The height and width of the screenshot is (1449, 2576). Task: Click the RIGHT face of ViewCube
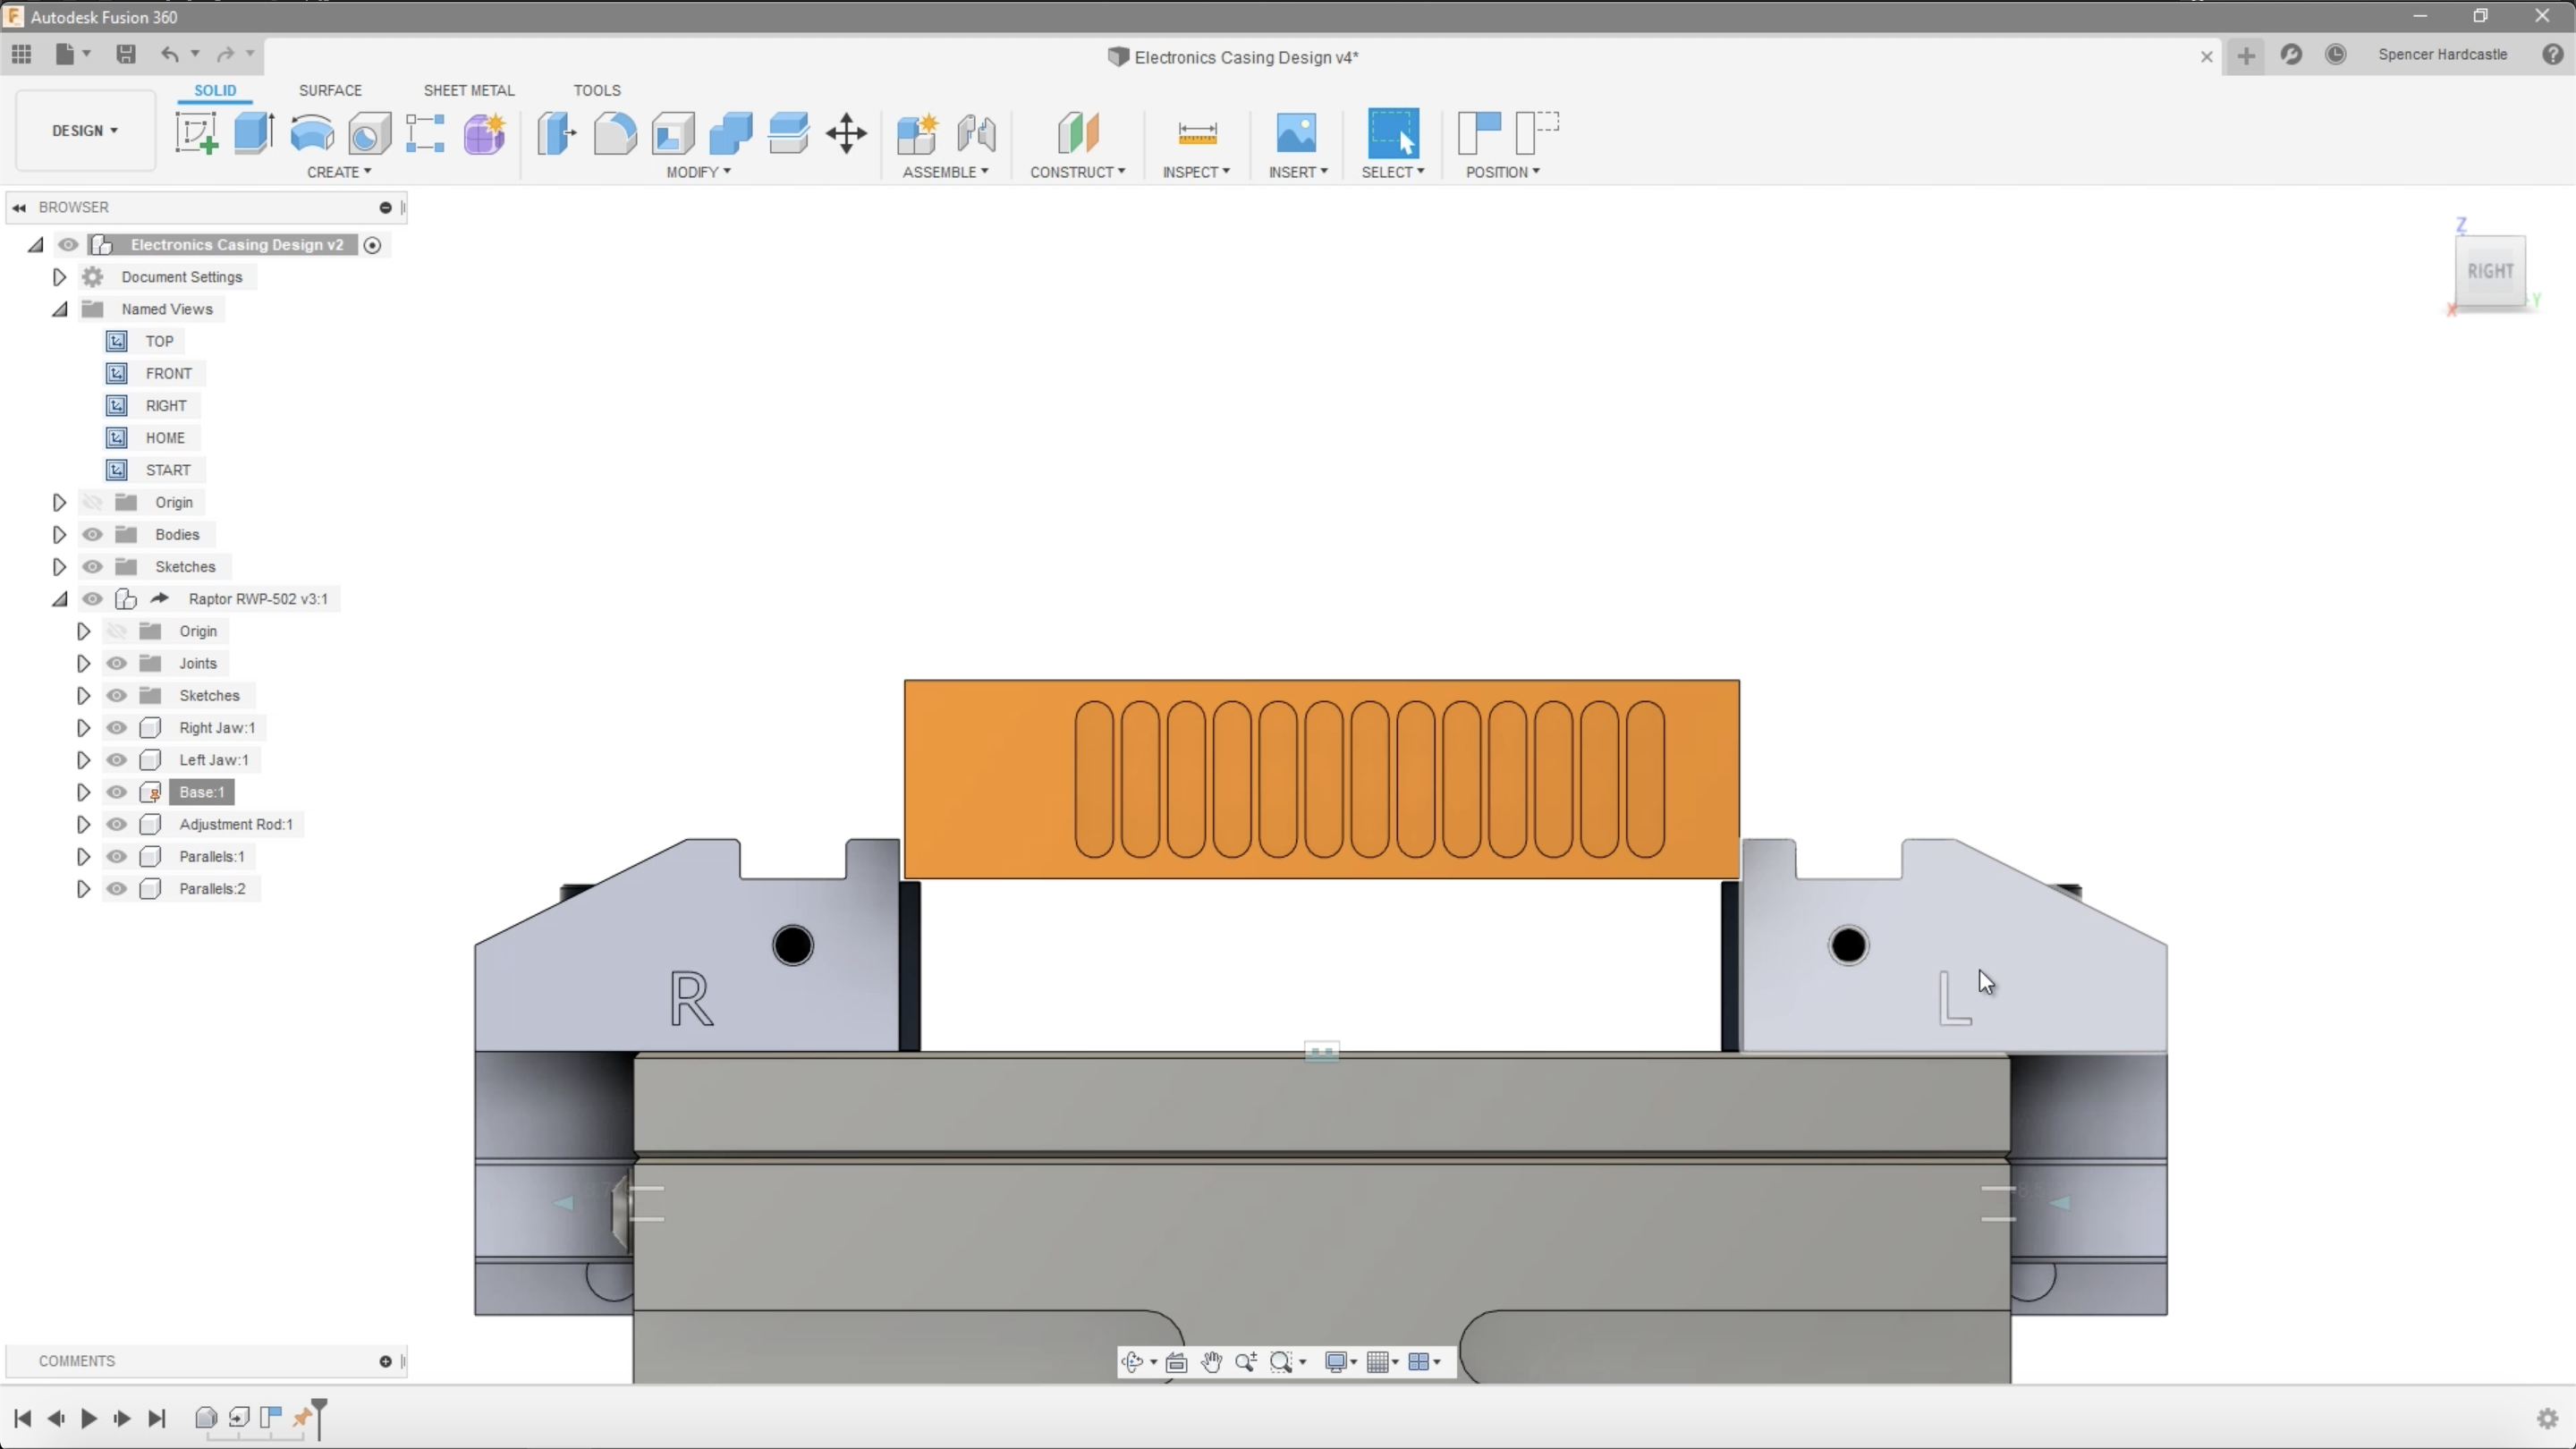pyautogui.click(x=2489, y=272)
